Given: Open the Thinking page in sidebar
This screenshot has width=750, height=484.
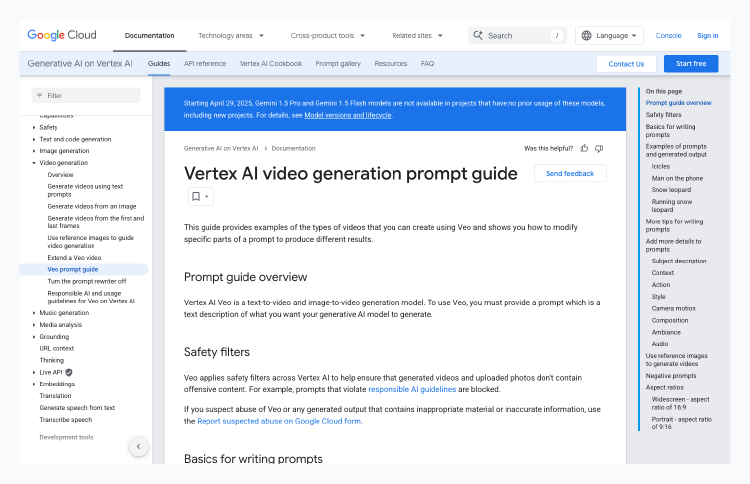Looking at the screenshot, I should click(51, 360).
